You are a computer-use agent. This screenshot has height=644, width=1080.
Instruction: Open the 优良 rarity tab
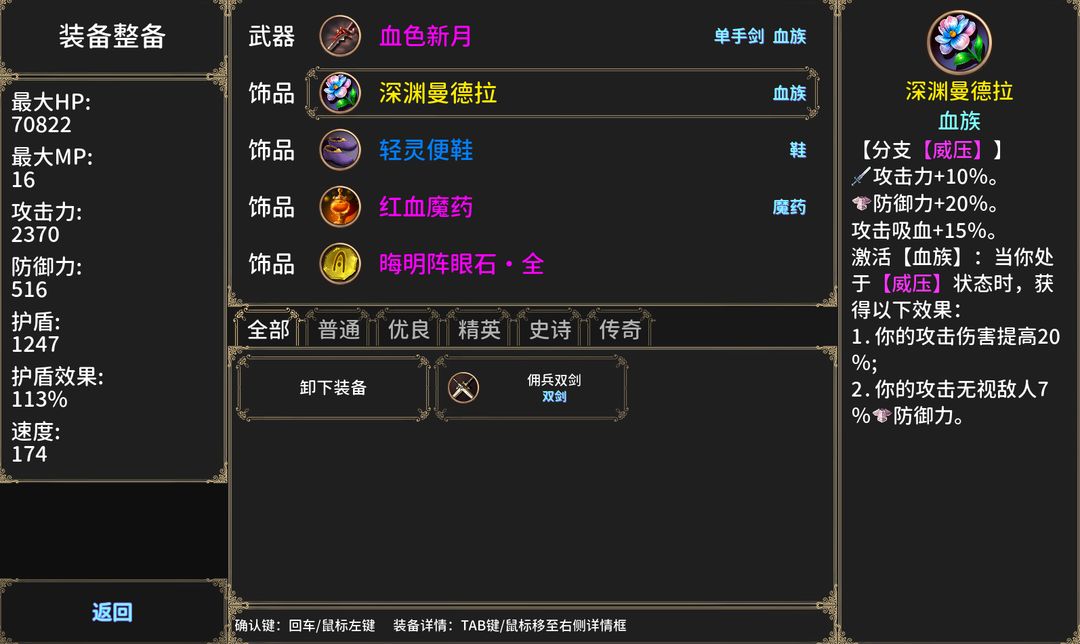(x=409, y=329)
